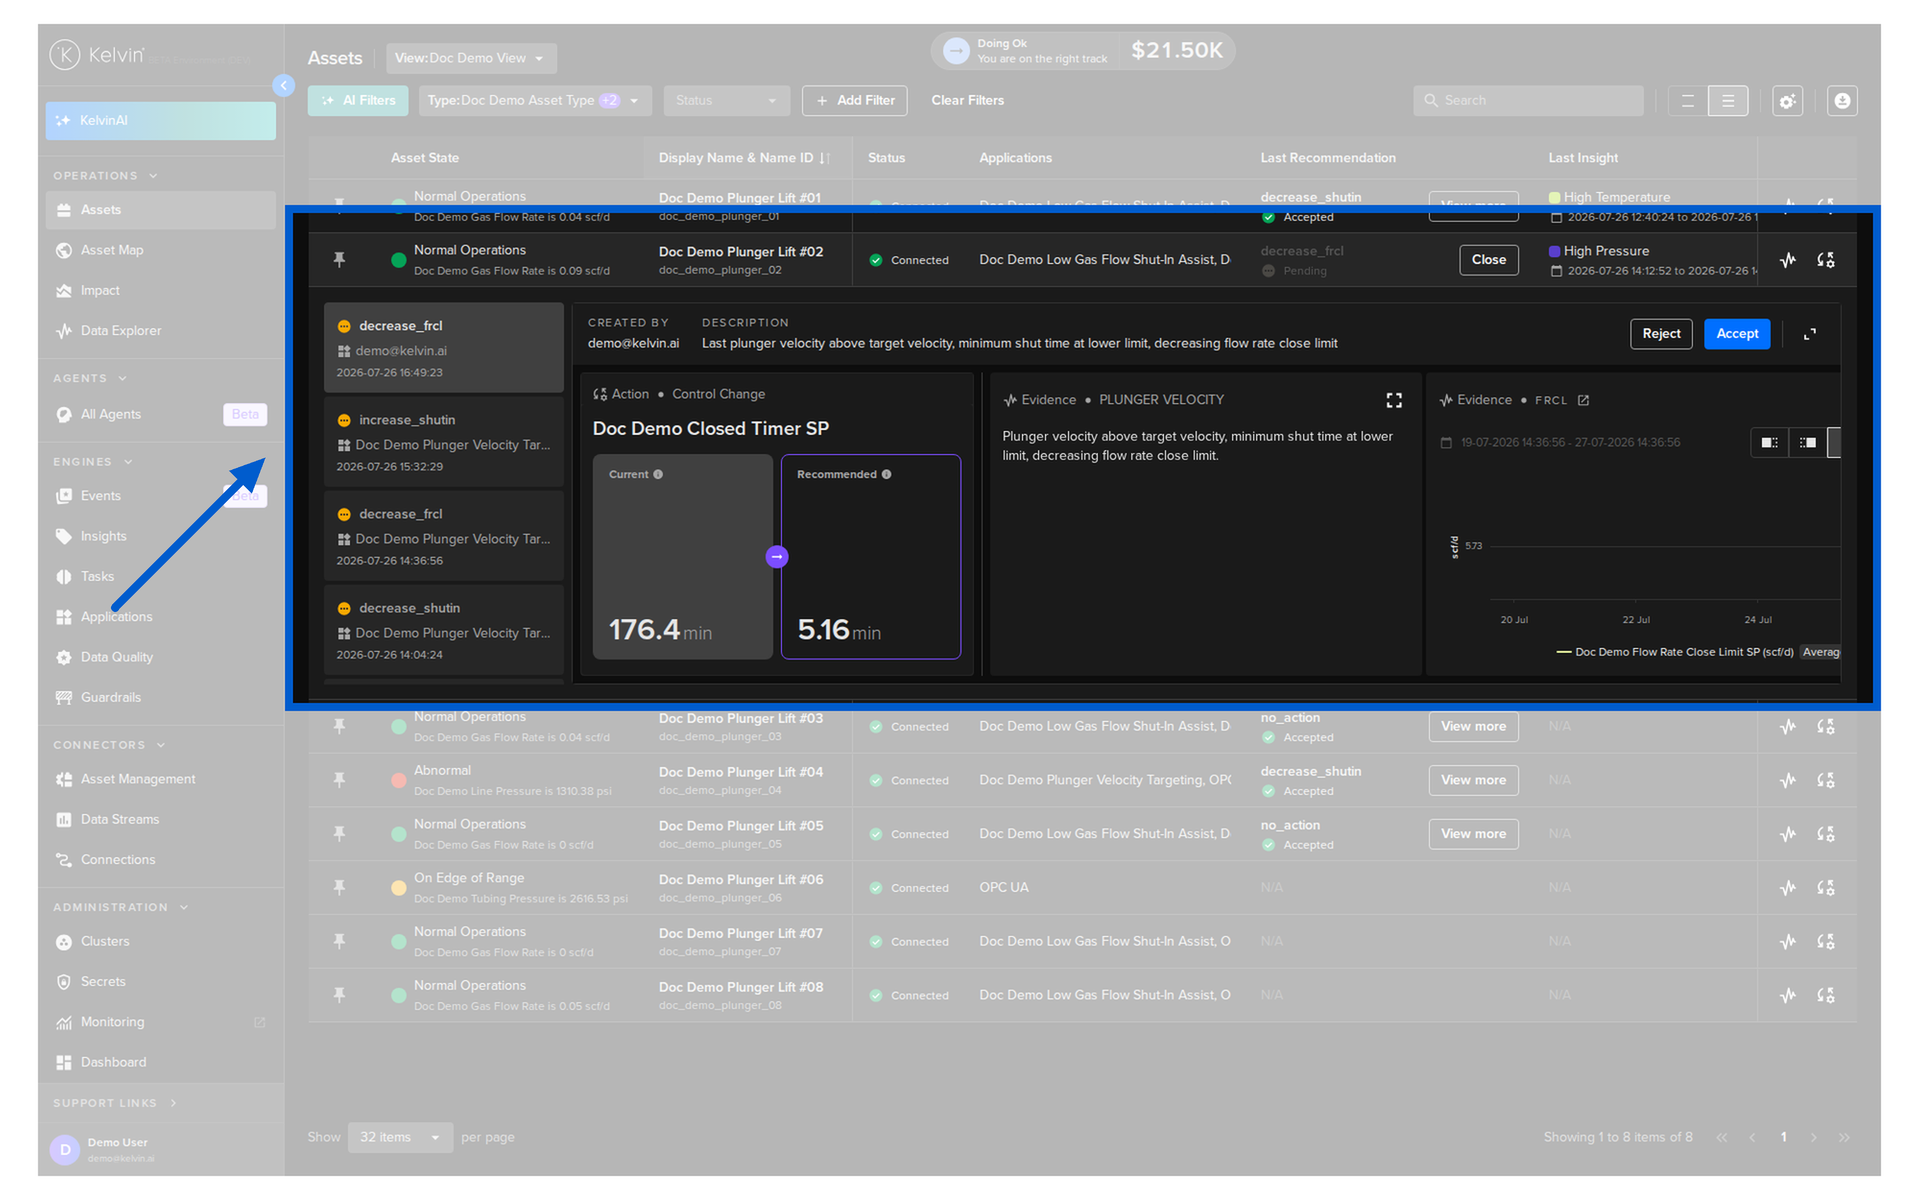Open the View: Doc Demo View dropdown
Image resolution: width=1920 pixels, height=1200 pixels.
(x=471, y=58)
